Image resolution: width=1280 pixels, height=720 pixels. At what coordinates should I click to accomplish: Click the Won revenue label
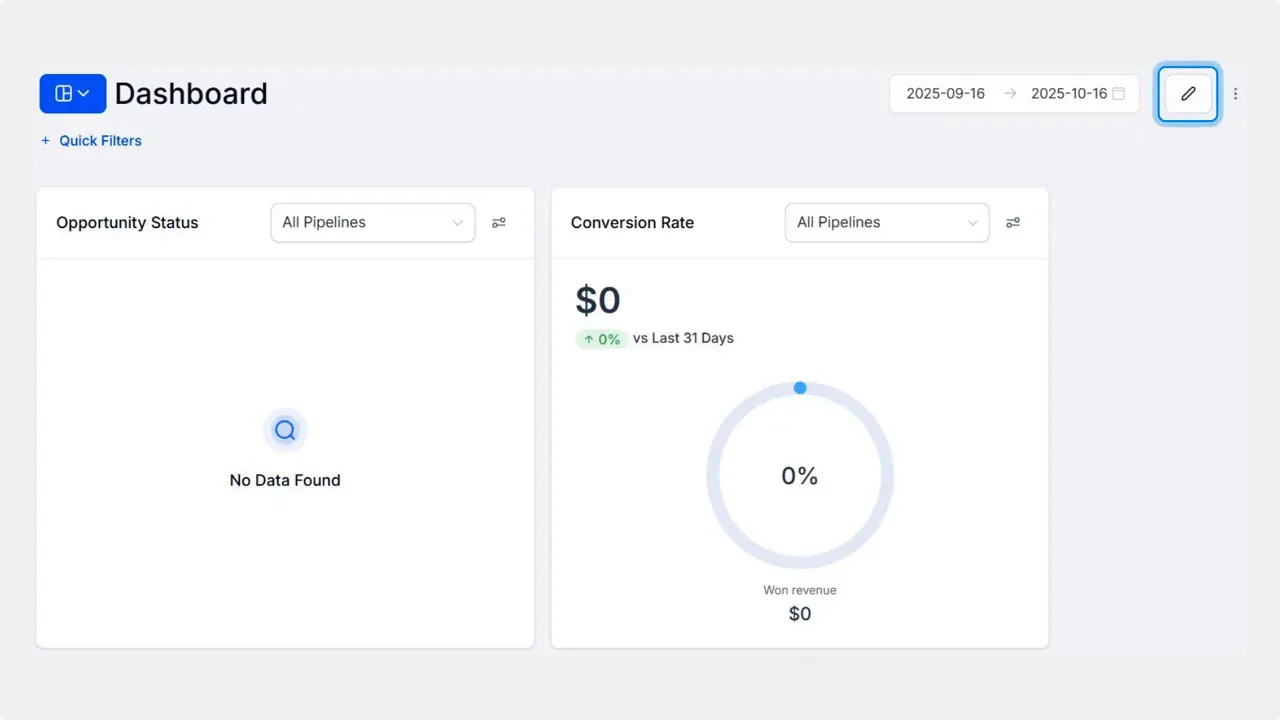[800, 590]
